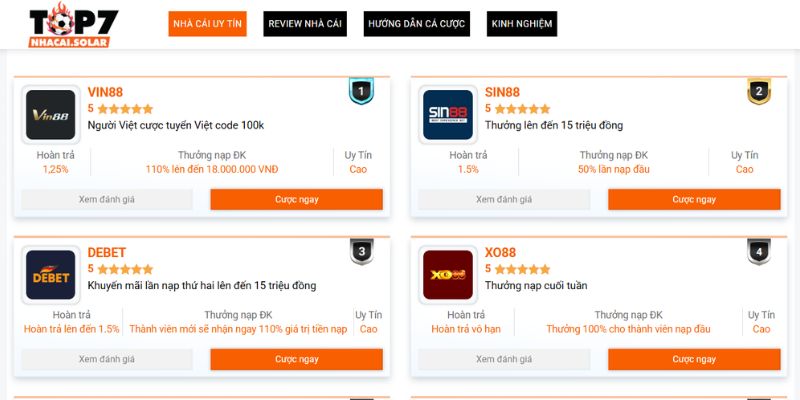The image size is (800, 400).
Task: Click Cược ngay for DEBET
Action: (296, 359)
